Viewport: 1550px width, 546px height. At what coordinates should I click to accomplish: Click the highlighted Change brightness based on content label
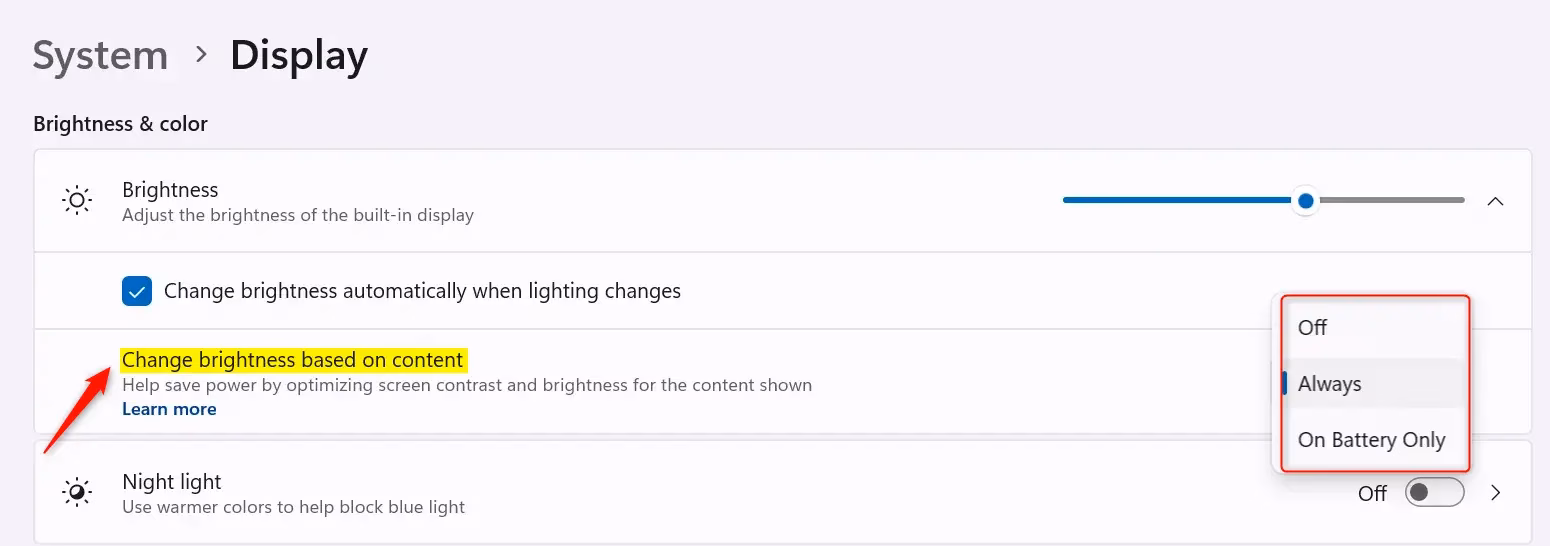tap(293, 360)
